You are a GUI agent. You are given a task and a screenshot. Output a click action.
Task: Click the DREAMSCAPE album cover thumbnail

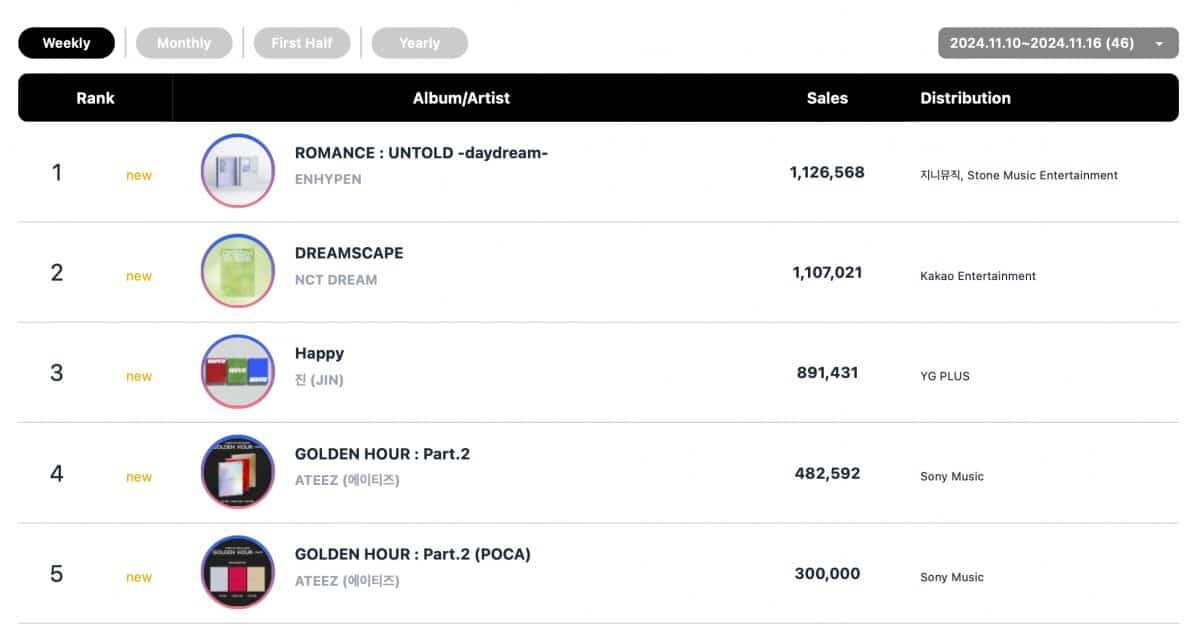click(237, 271)
